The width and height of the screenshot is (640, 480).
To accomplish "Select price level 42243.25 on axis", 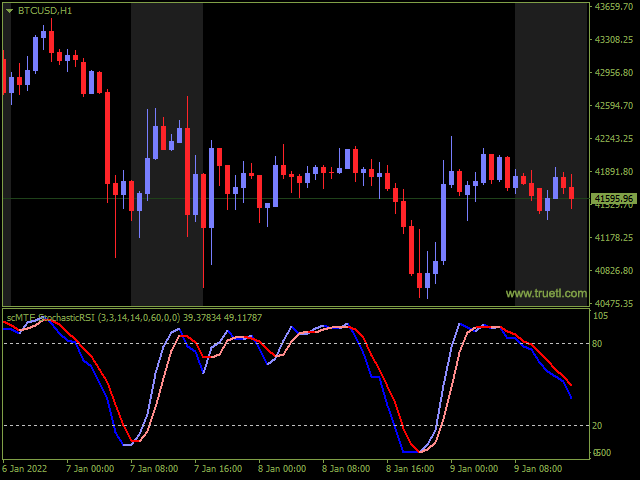I will click(x=614, y=138).
